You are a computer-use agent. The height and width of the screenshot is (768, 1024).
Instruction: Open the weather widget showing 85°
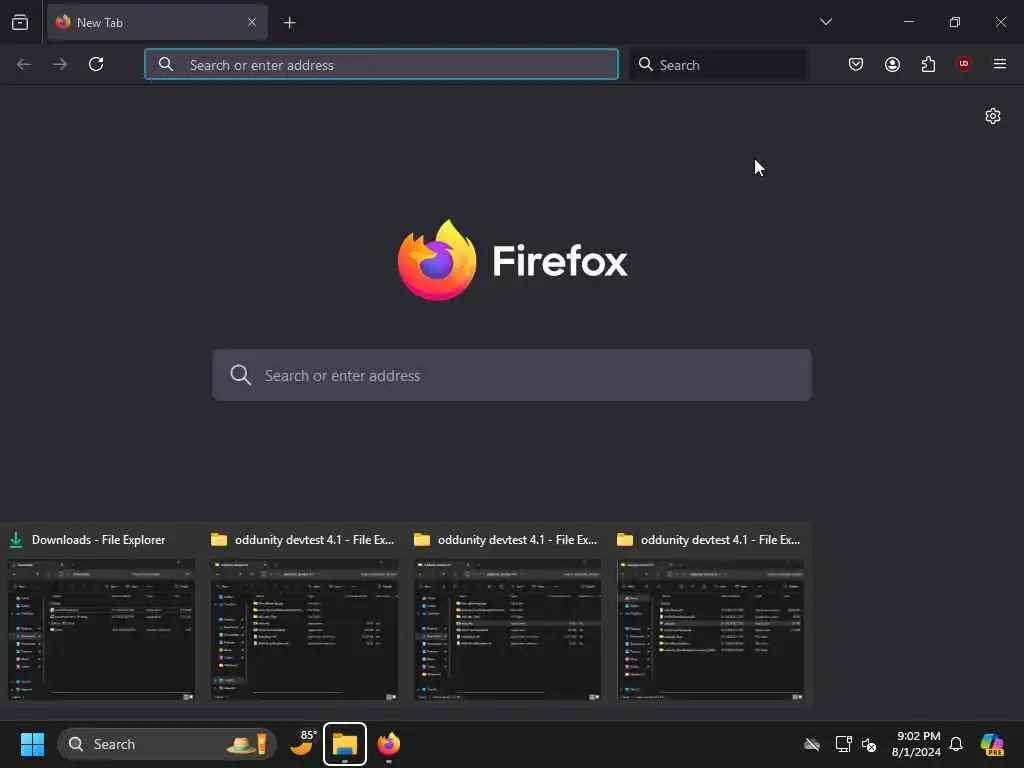[302, 743]
